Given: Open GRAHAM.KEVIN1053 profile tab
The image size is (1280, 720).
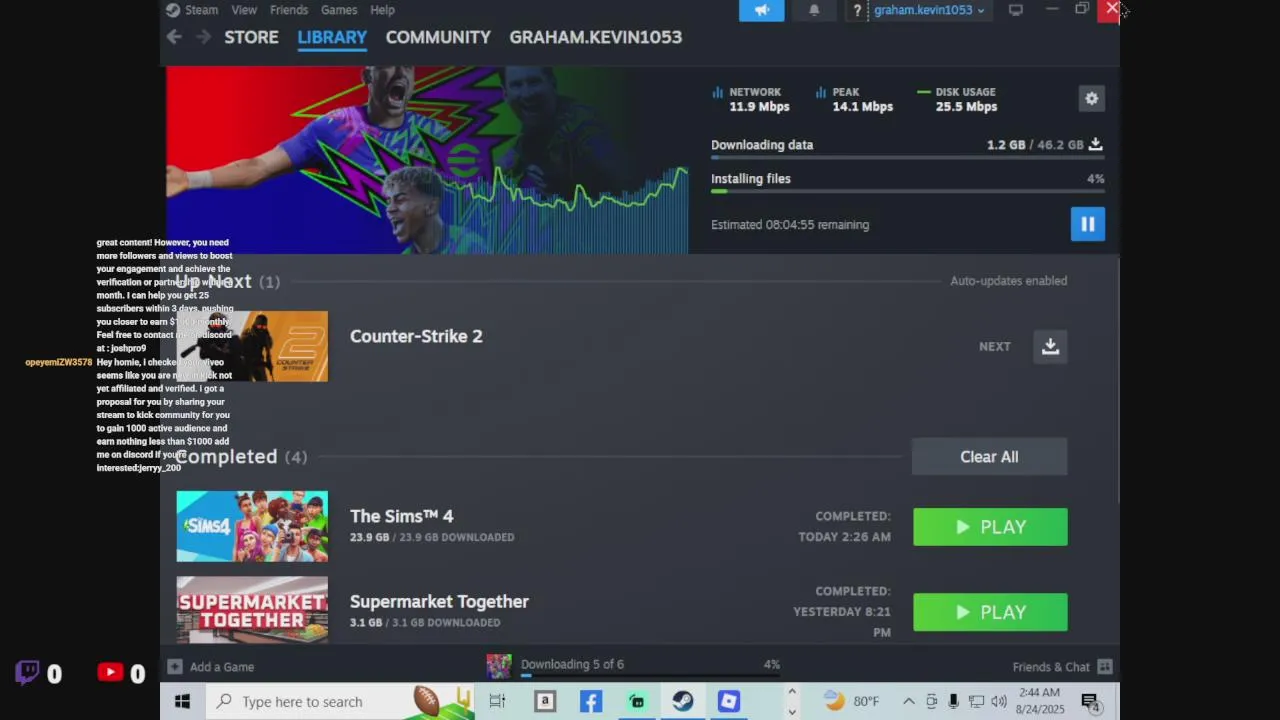Looking at the screenshot, I should [x=595, y=37].
